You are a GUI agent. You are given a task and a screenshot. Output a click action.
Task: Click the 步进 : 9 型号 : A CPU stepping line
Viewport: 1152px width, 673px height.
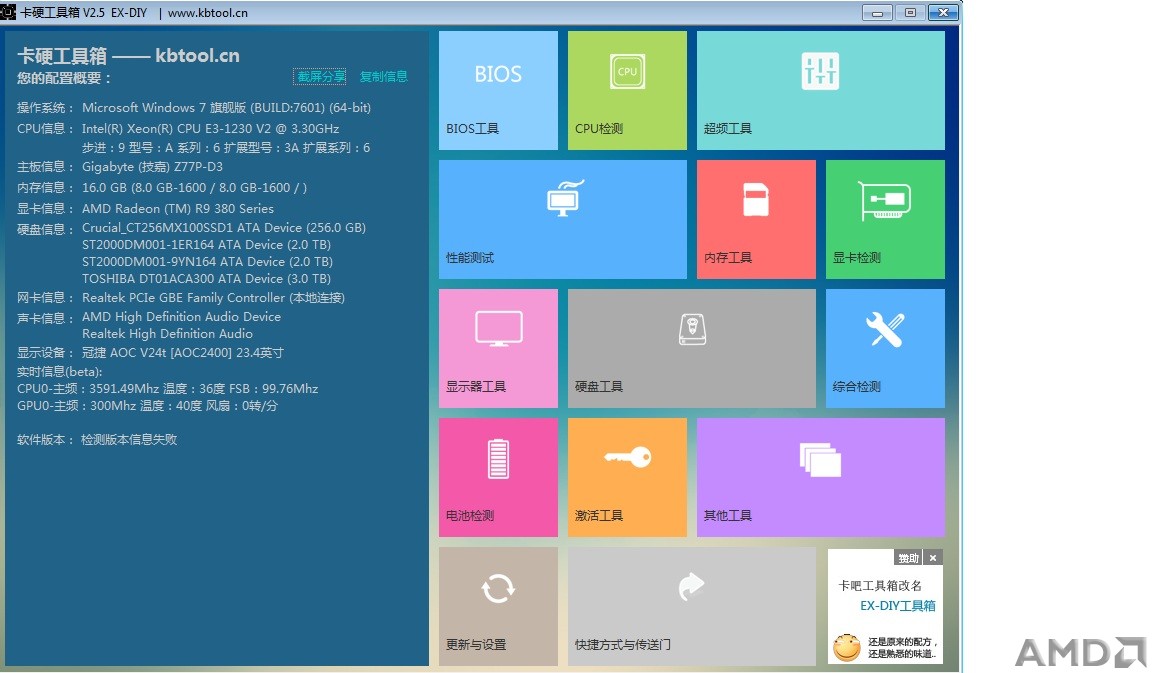pos(226,148)
